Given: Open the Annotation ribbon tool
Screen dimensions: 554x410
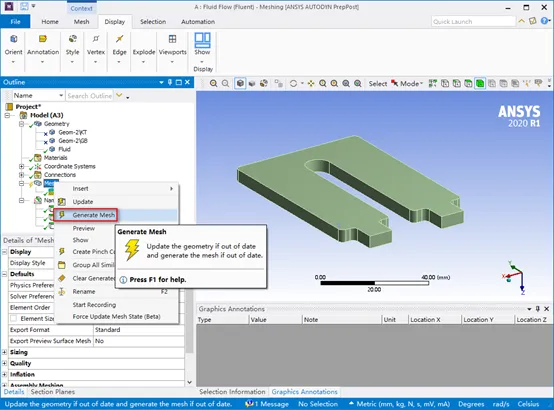Looking at the screenshot, I should [43, 49].
